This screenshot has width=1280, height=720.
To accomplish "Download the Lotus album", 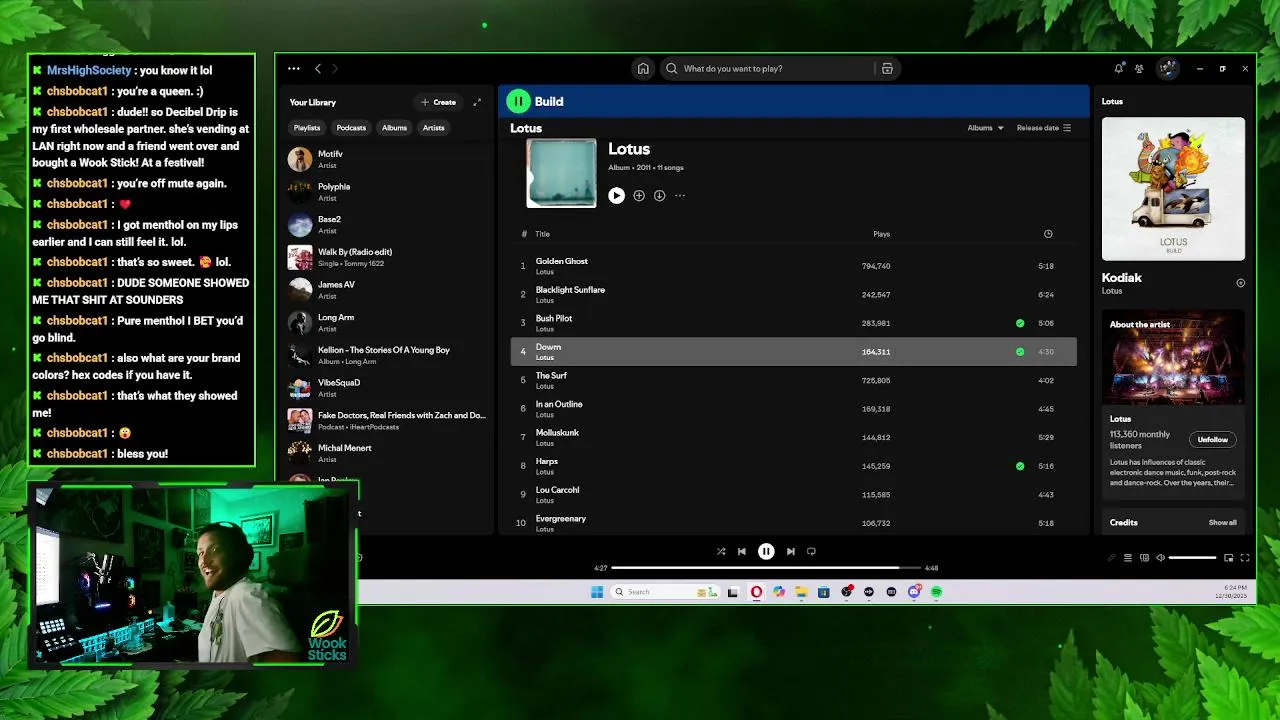I will (659, 196).
